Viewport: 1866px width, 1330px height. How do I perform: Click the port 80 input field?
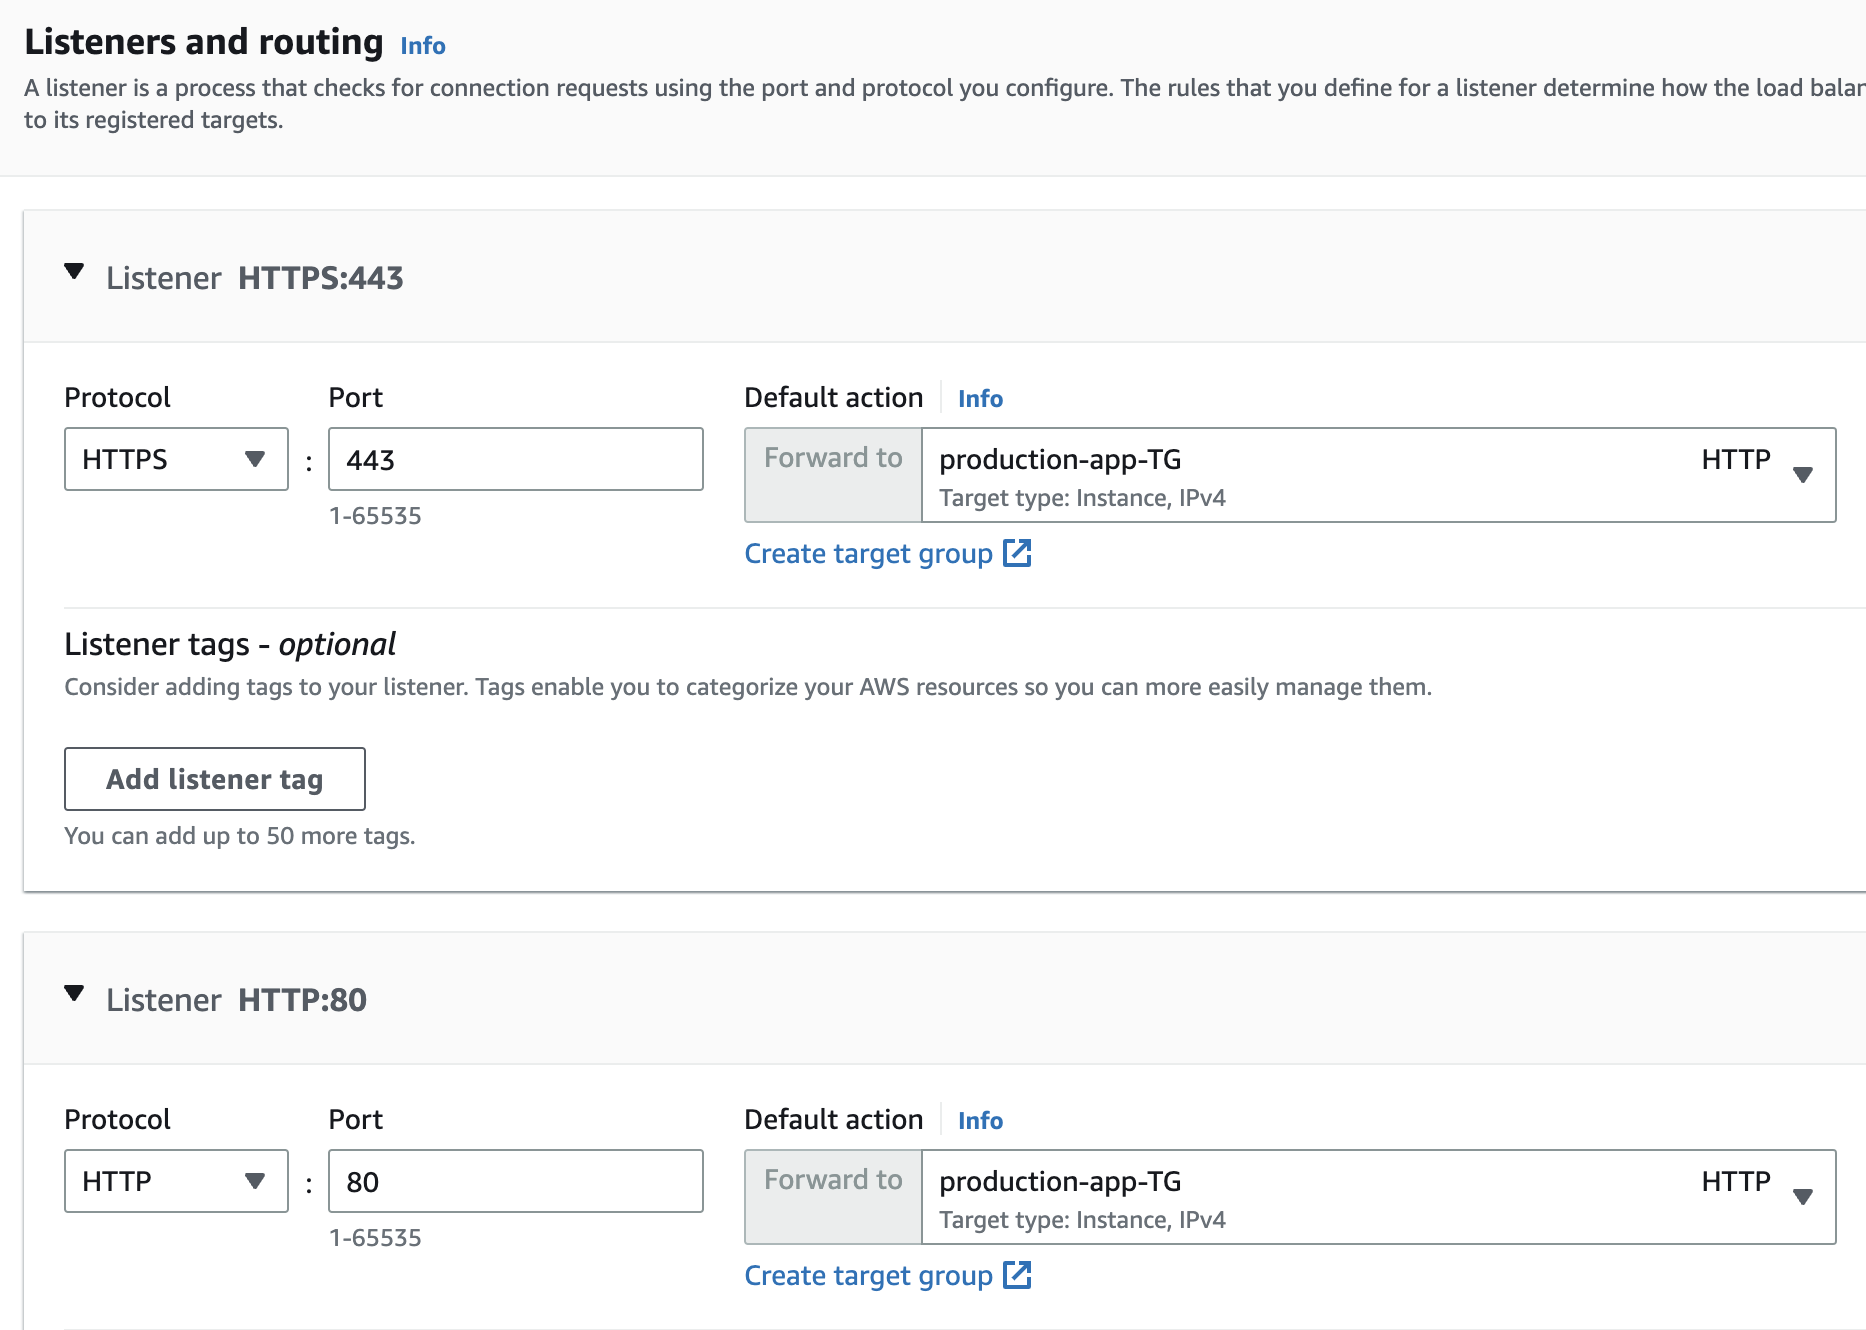click(x=515, y=1182)
